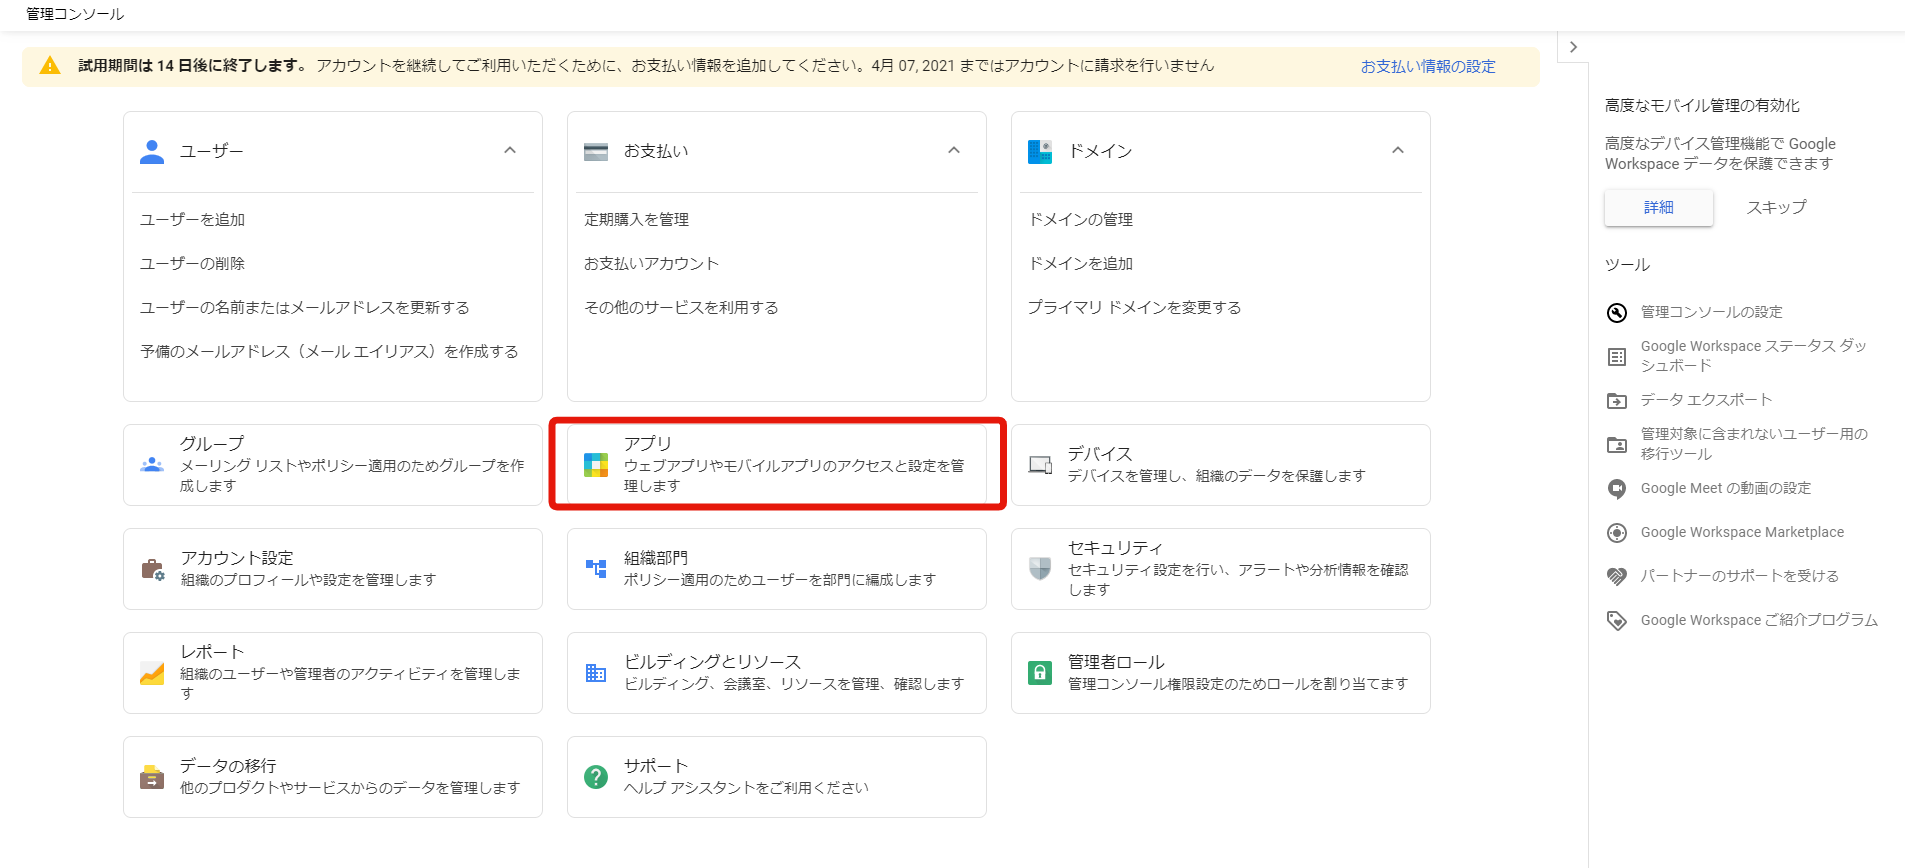Open the サポート card title
Viewport: 1905px width, 868px height.
pyautogui.click(x=656, y=766)
